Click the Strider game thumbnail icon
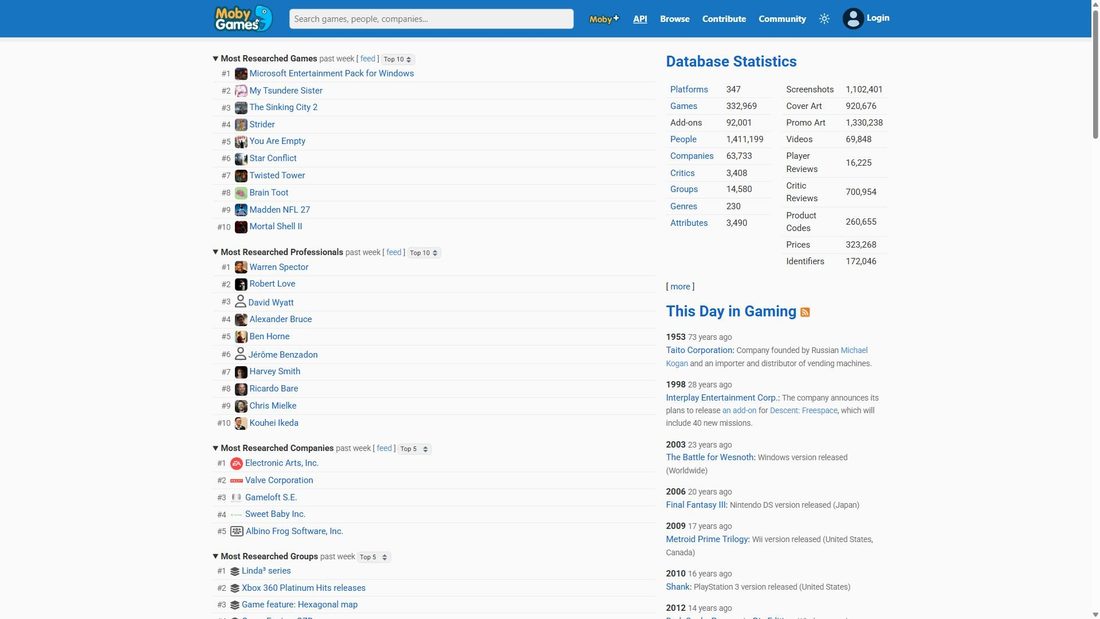 241,124
